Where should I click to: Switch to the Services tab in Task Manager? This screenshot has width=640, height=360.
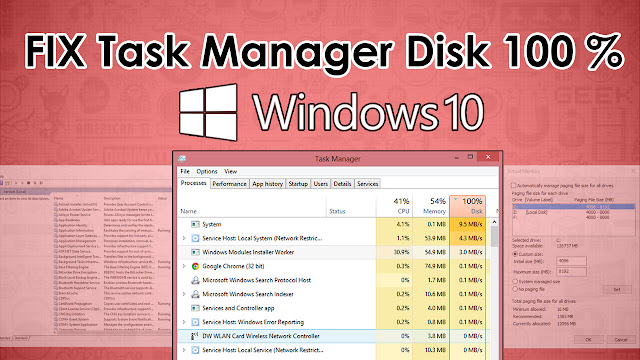coord(367,184)
